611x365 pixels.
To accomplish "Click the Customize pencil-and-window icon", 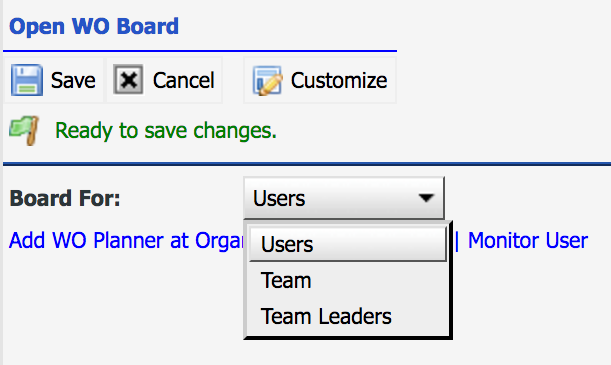I will pyautogui.click(x=267, y=80).
